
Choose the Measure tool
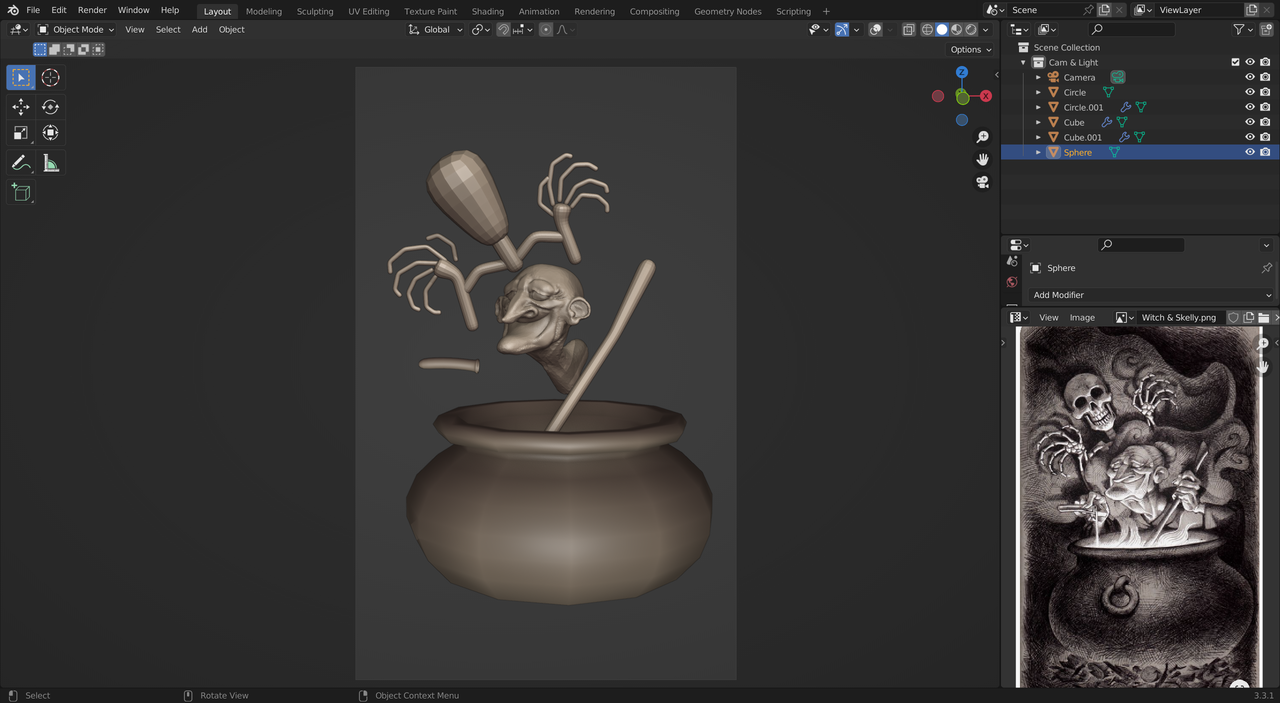pos(50,163)
